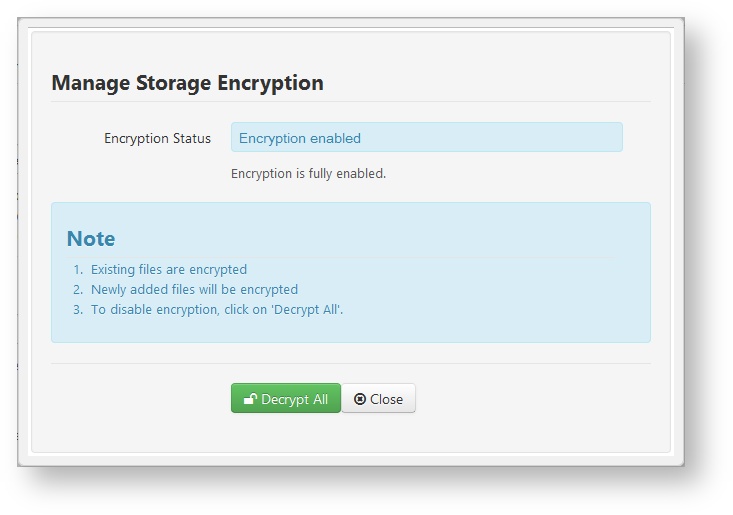Click the list number 3 in the Note

click(78, 310)
